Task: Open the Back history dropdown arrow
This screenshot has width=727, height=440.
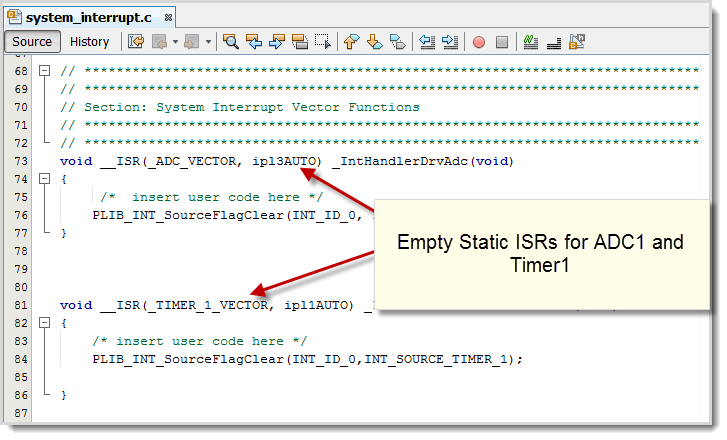Action: [175, 42]
